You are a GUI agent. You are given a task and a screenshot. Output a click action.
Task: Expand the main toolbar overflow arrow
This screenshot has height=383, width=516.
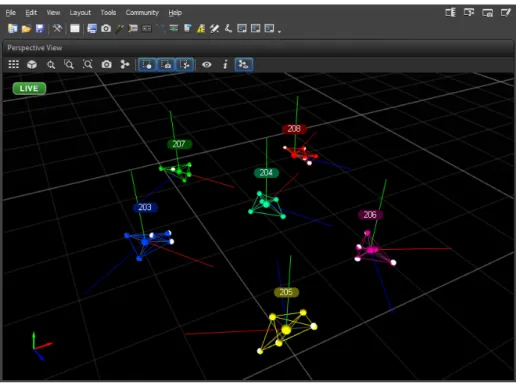(279, 31)
